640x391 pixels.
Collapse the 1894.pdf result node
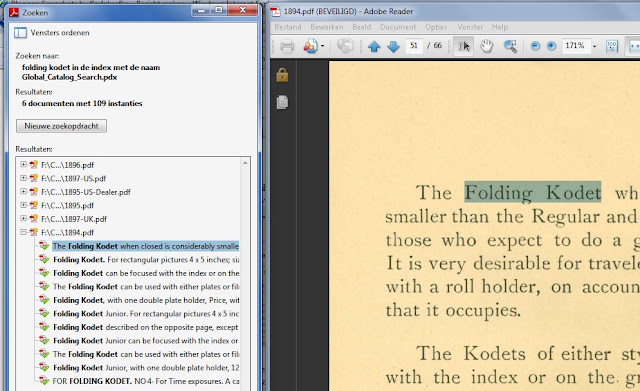23,232
